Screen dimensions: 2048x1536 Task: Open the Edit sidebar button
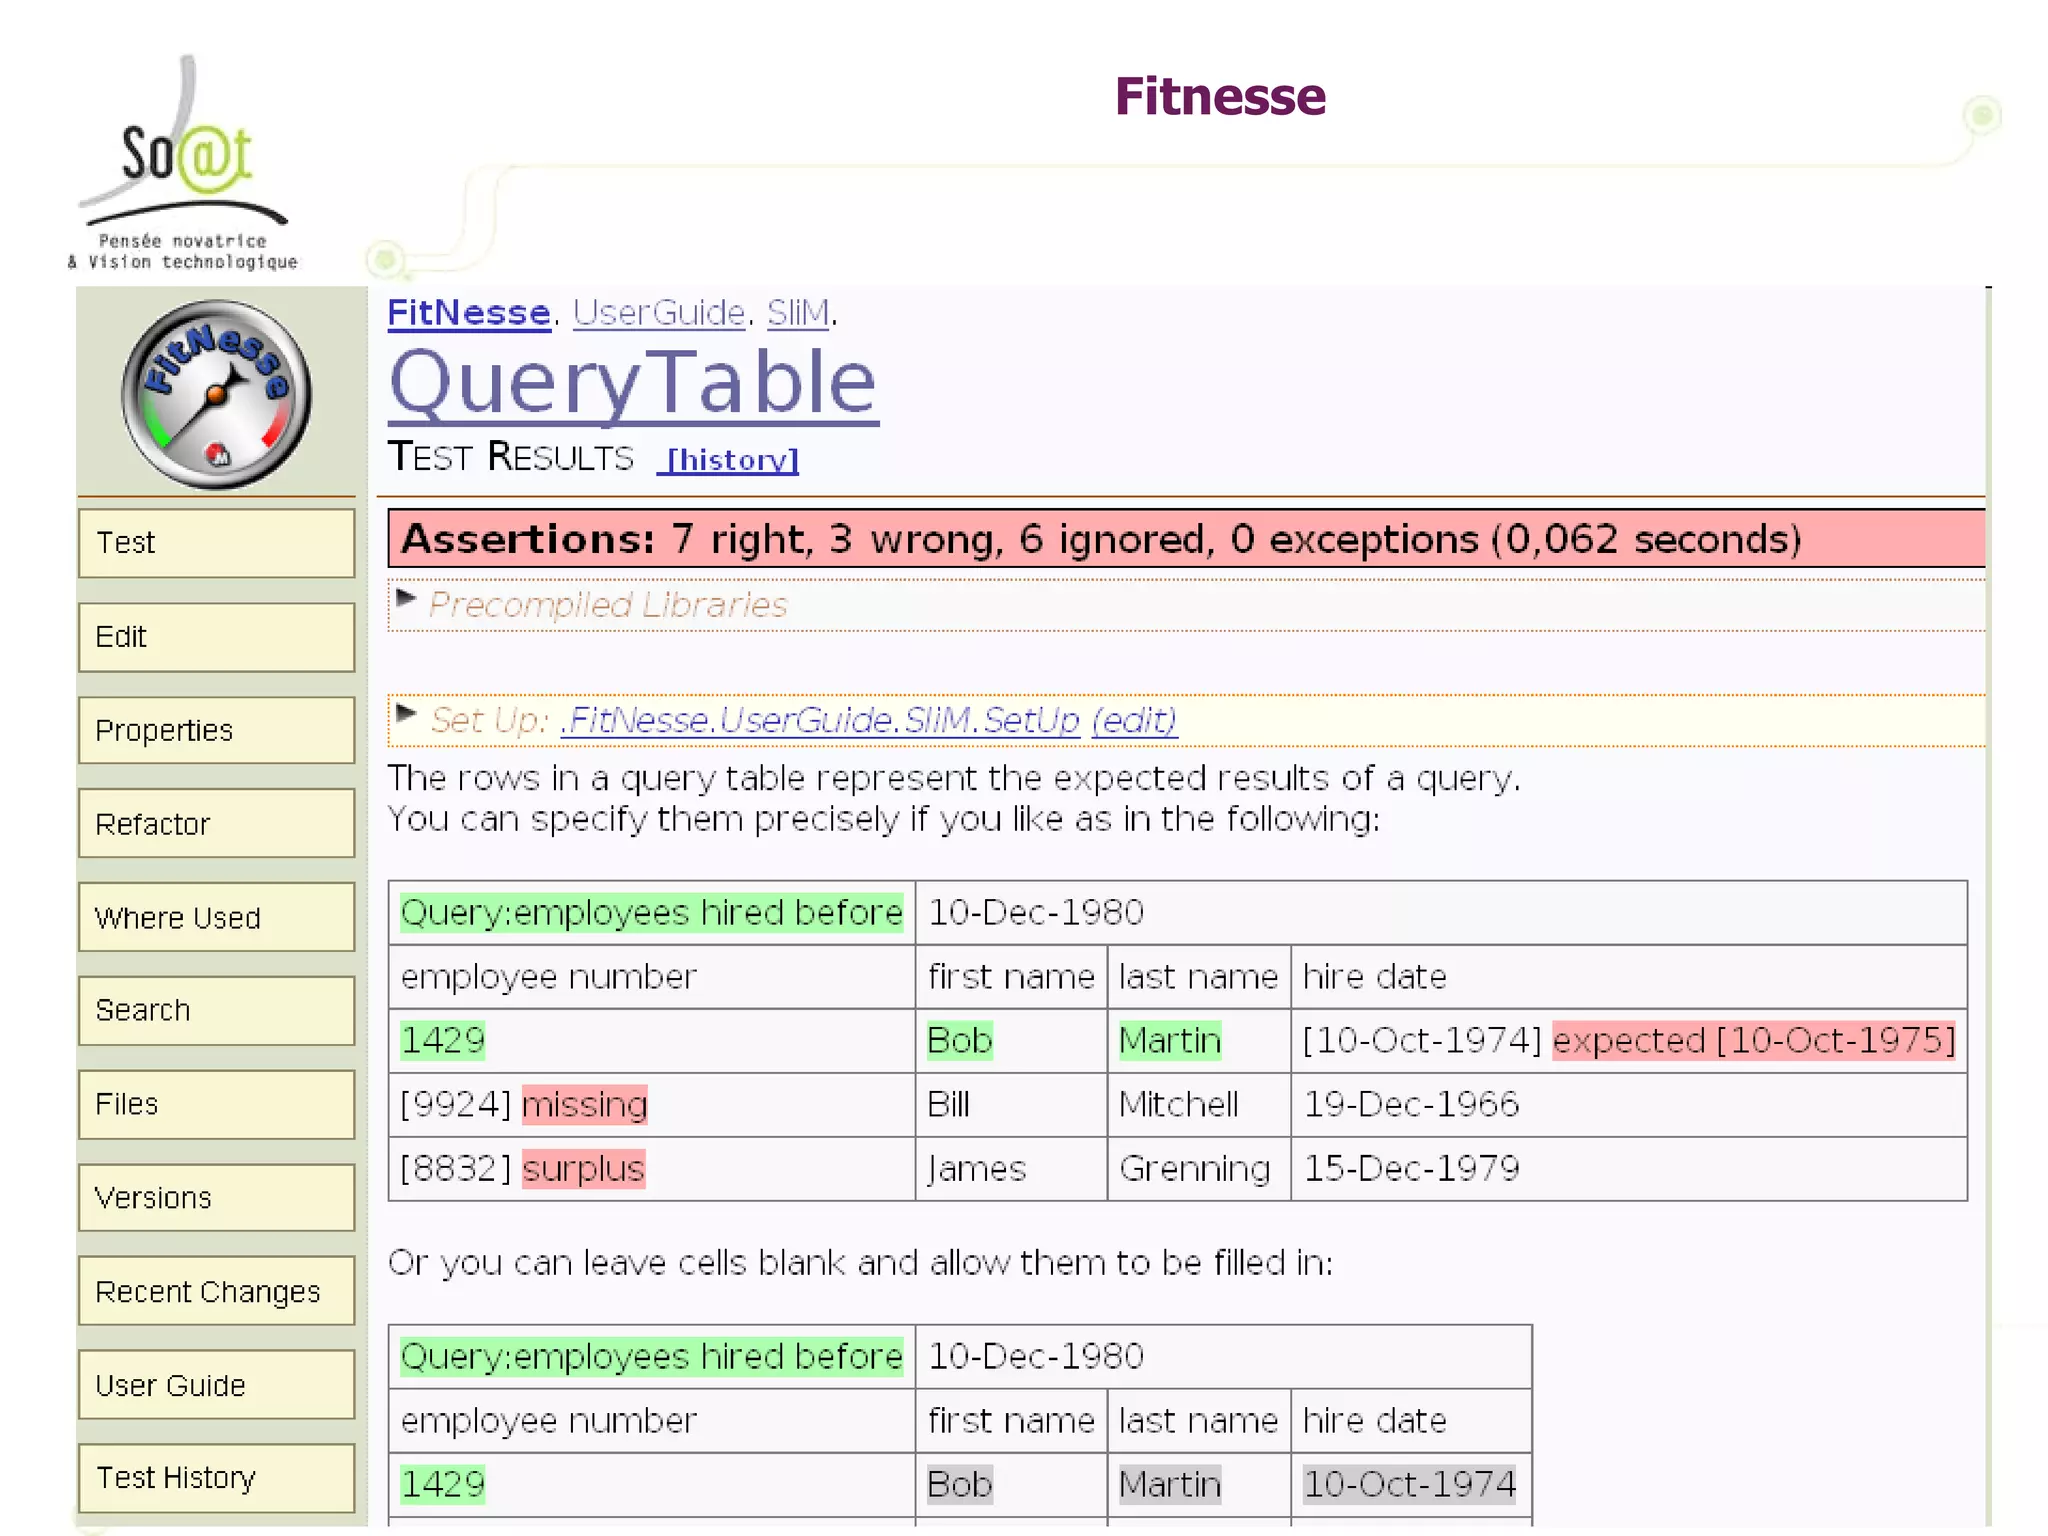(217, 637)
